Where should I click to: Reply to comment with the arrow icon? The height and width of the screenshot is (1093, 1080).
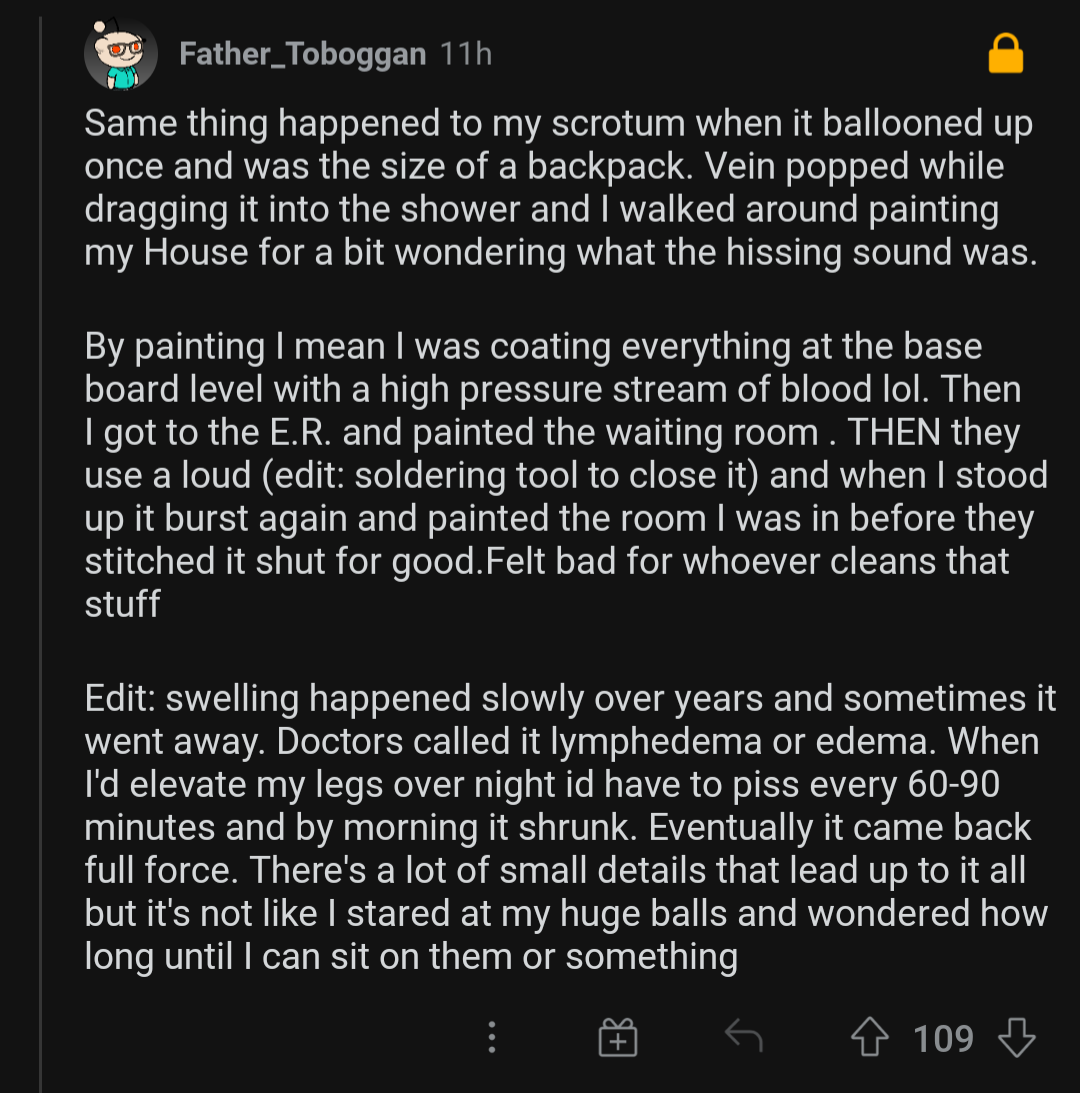pos(743,1038)
